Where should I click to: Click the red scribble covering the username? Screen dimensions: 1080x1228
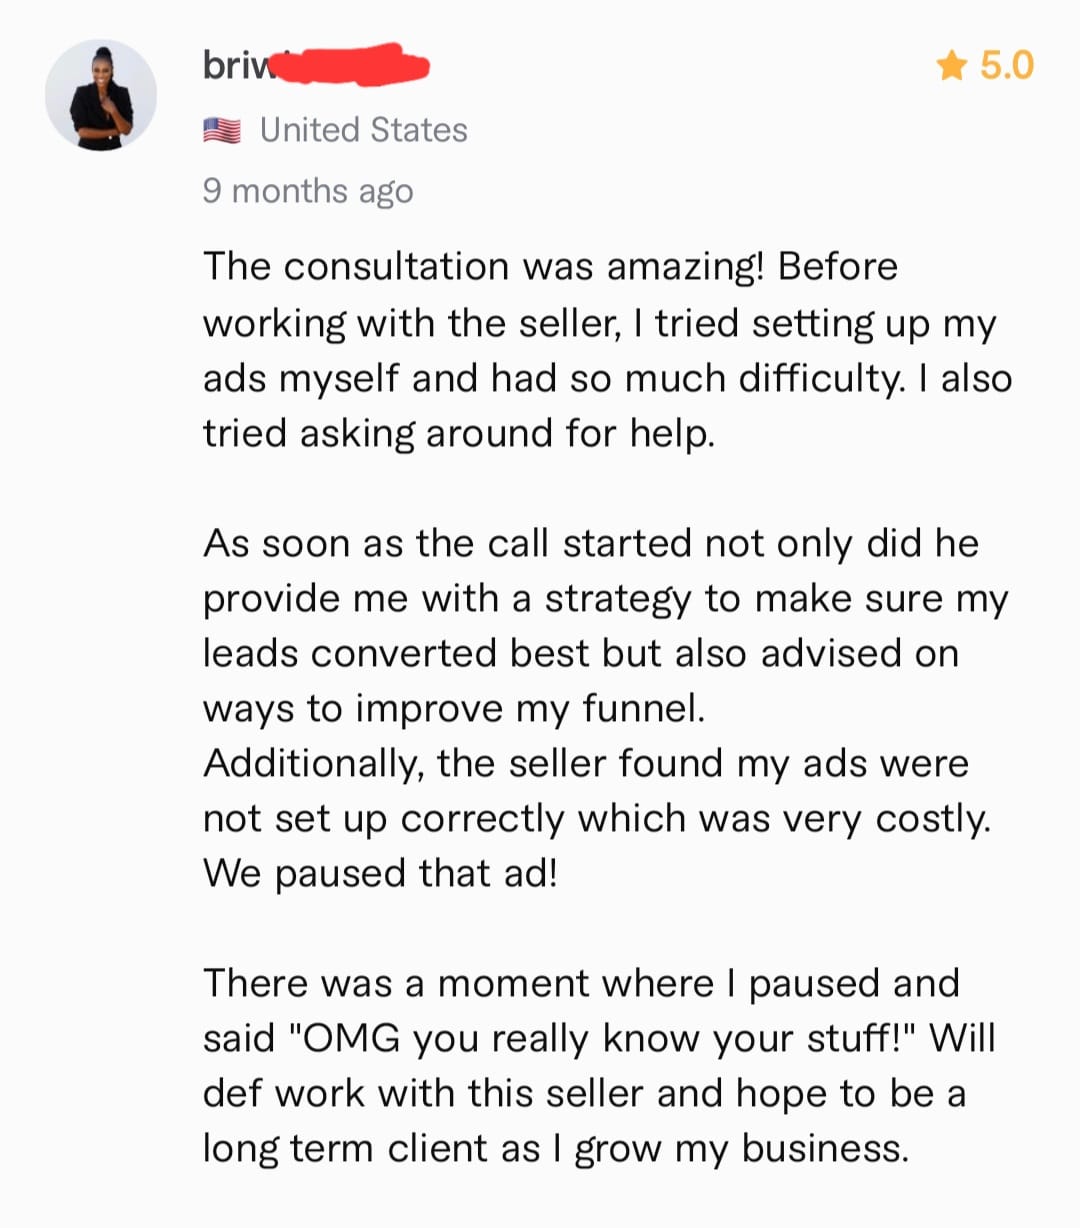pos(350,65)
